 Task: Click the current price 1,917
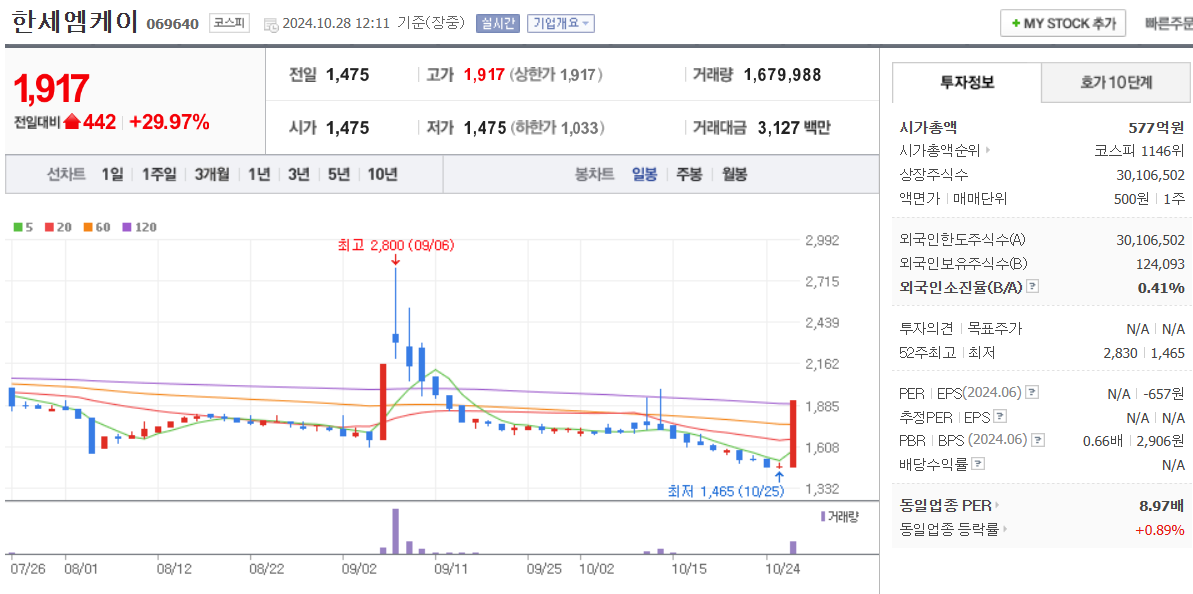(x=52, y=89)
